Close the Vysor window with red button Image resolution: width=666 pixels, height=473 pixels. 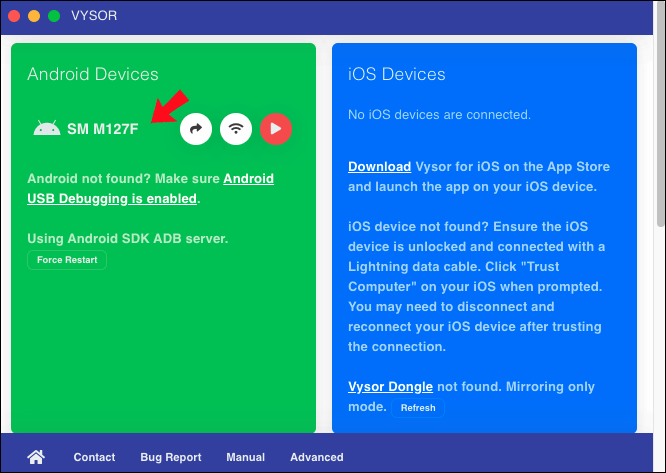(x=14, y=16)
